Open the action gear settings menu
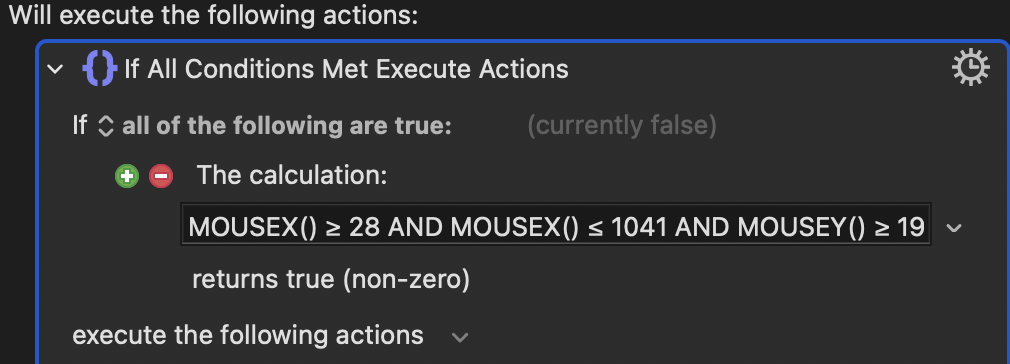This screenshot has height=364, width=1010. point(970,68)
